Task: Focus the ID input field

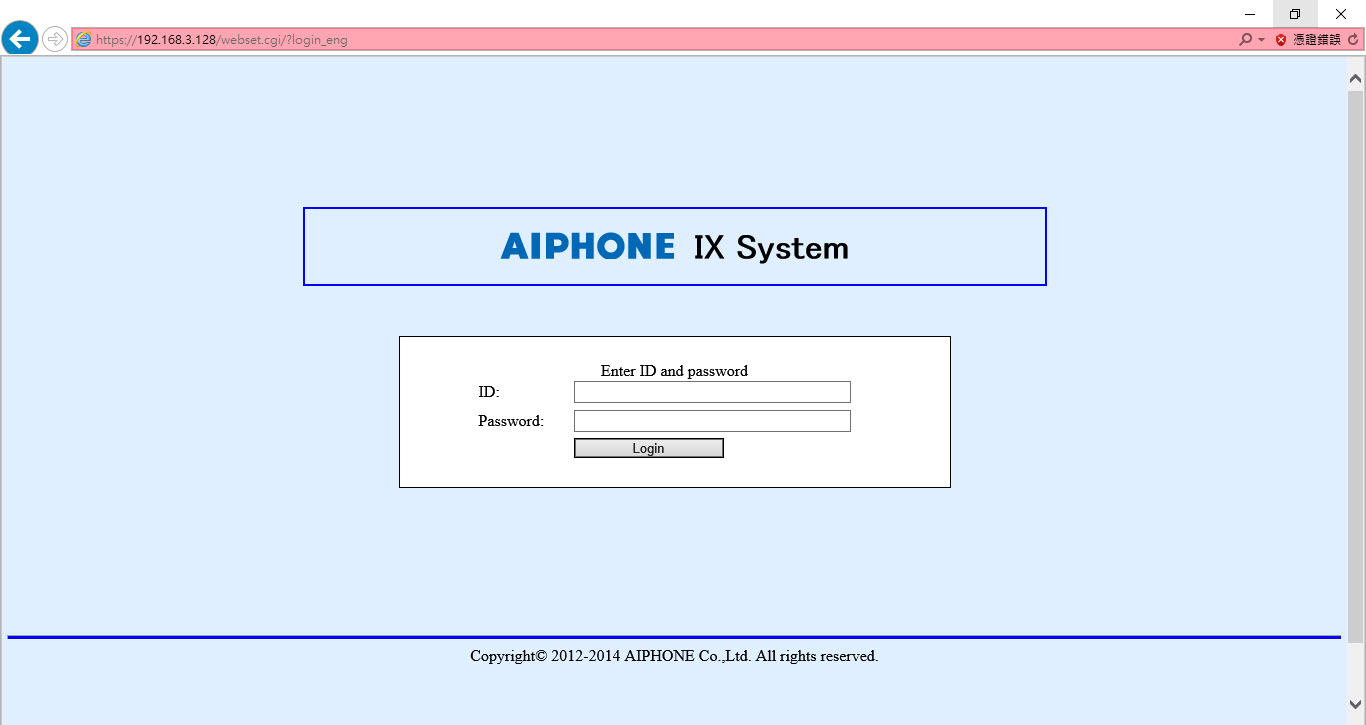Action: pos(712,392)
